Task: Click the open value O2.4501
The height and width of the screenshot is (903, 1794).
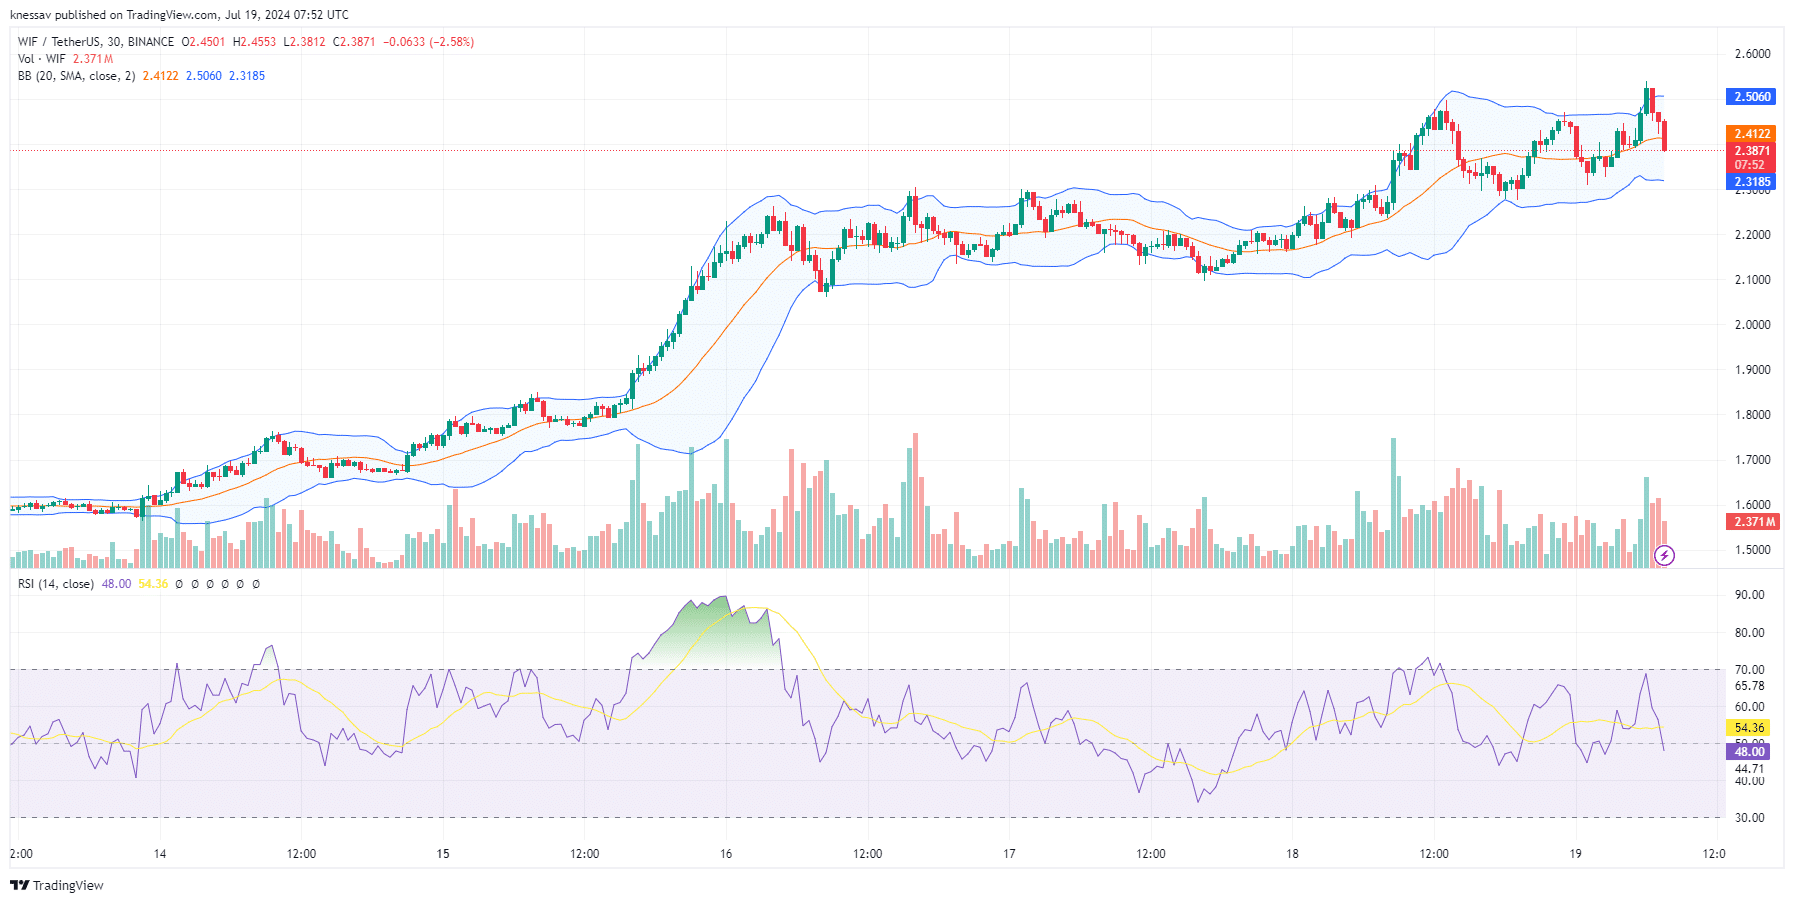Action: [x=203, y=42]
